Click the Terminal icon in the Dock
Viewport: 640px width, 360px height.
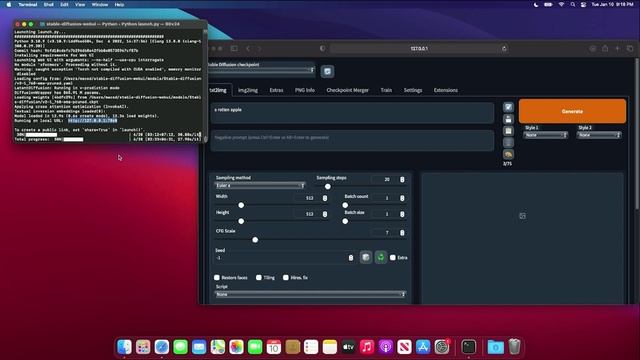click(x=469, y=347)
